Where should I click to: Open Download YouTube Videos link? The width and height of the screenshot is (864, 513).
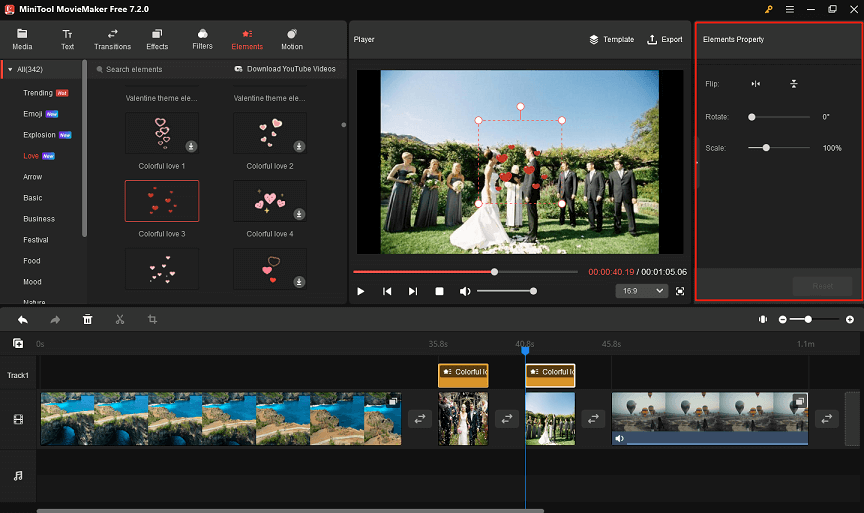click(x=285, y=69)
